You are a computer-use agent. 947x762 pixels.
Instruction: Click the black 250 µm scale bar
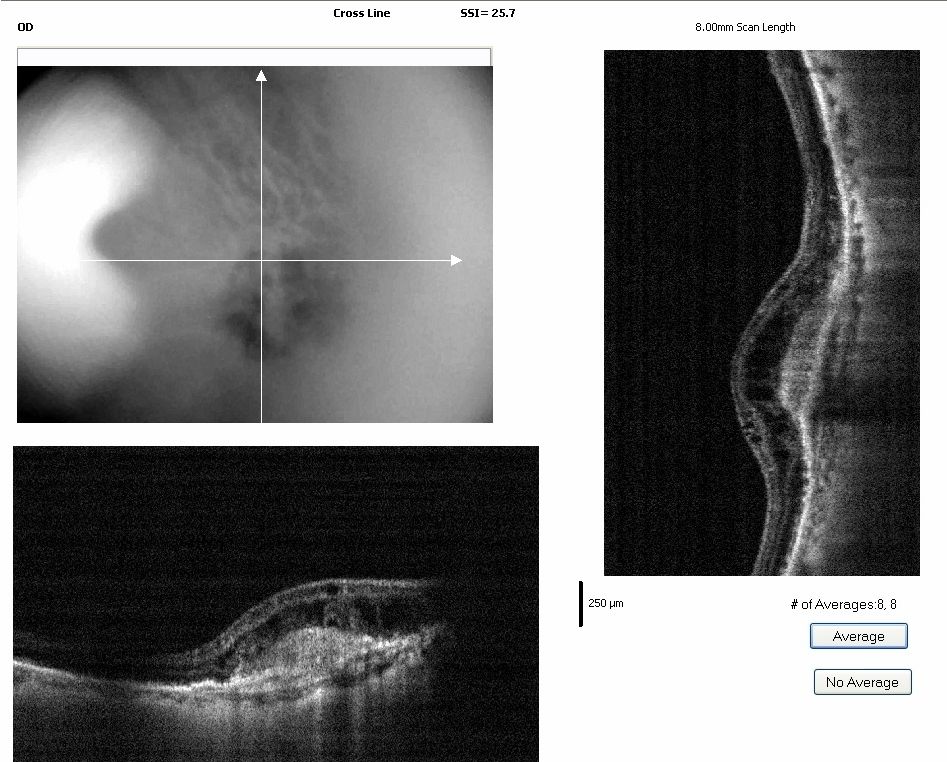[x=581, y=603]
